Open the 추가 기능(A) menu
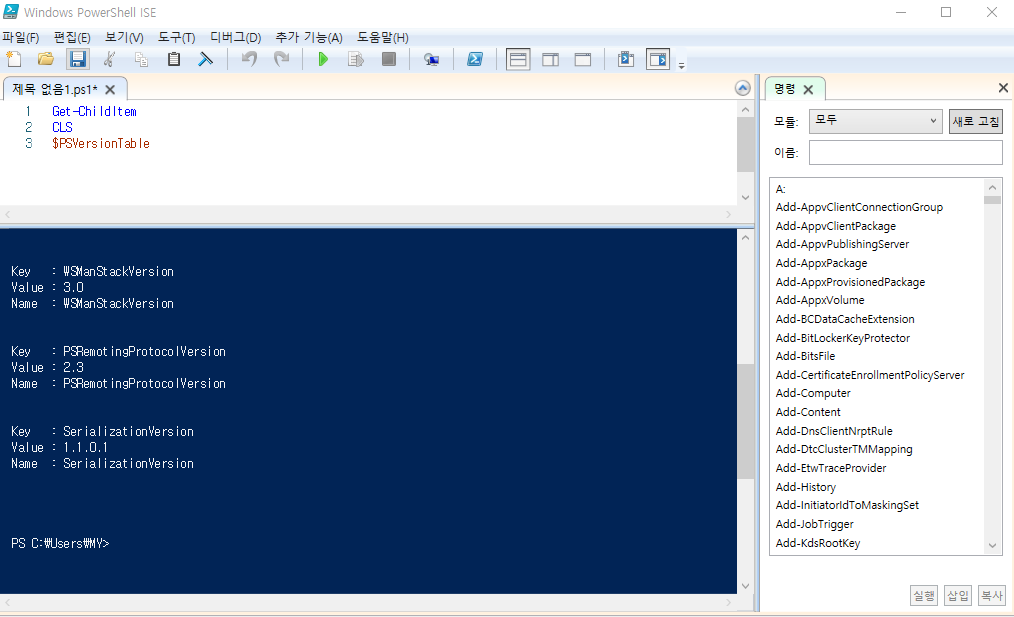 (x=309, y=38)
